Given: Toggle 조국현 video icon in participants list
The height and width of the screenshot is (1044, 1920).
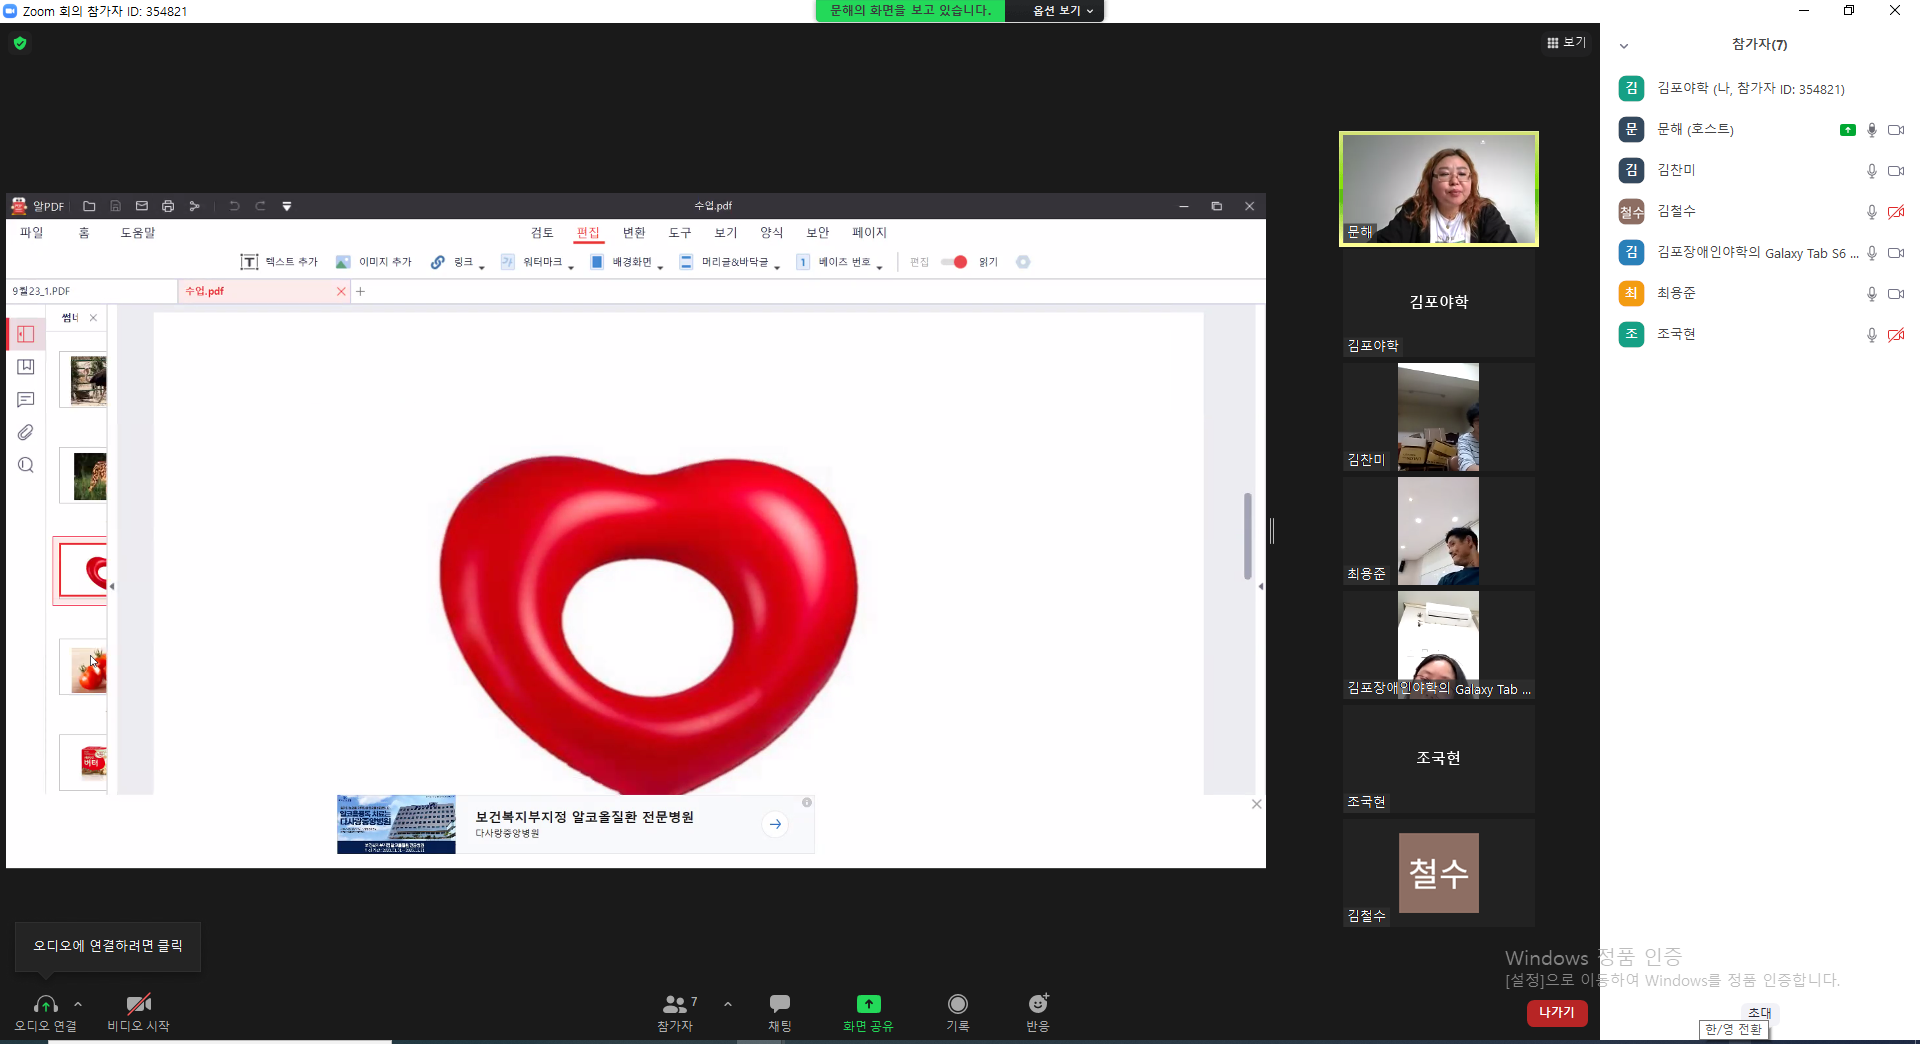Looking at the screenshot, I should (1896, 335).
